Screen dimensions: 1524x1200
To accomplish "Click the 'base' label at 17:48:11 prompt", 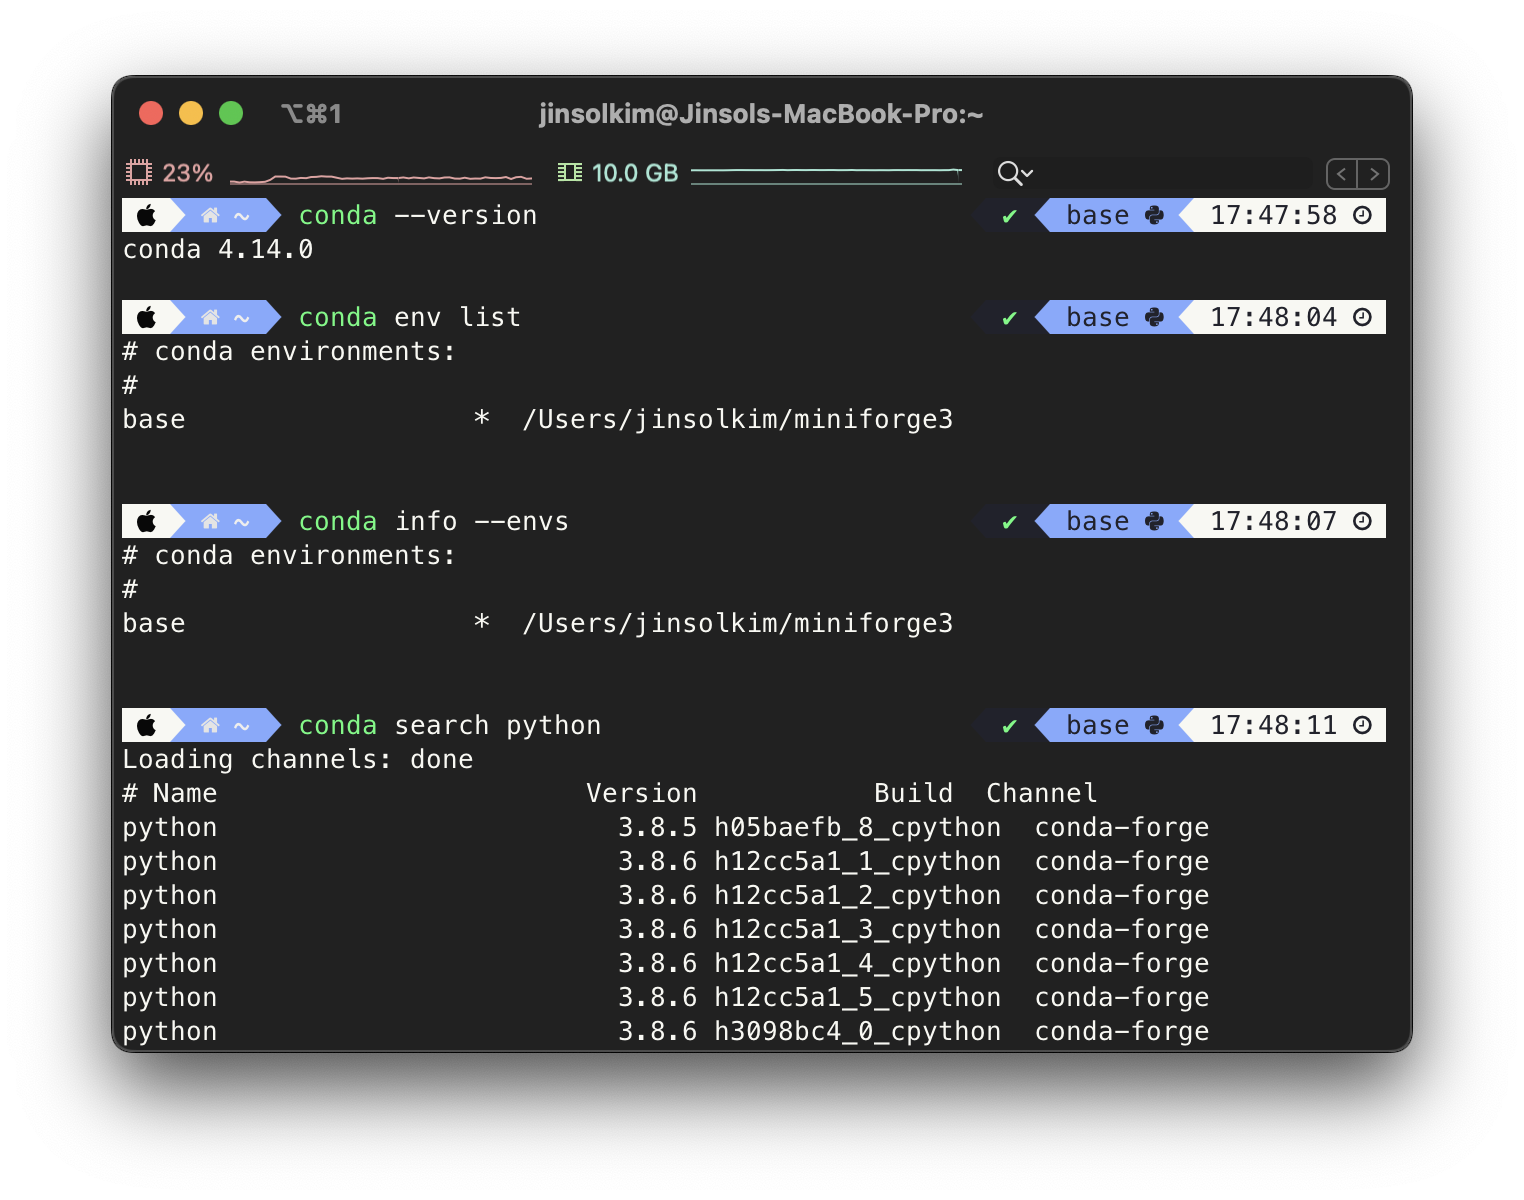I will [x=1098, y=725].
